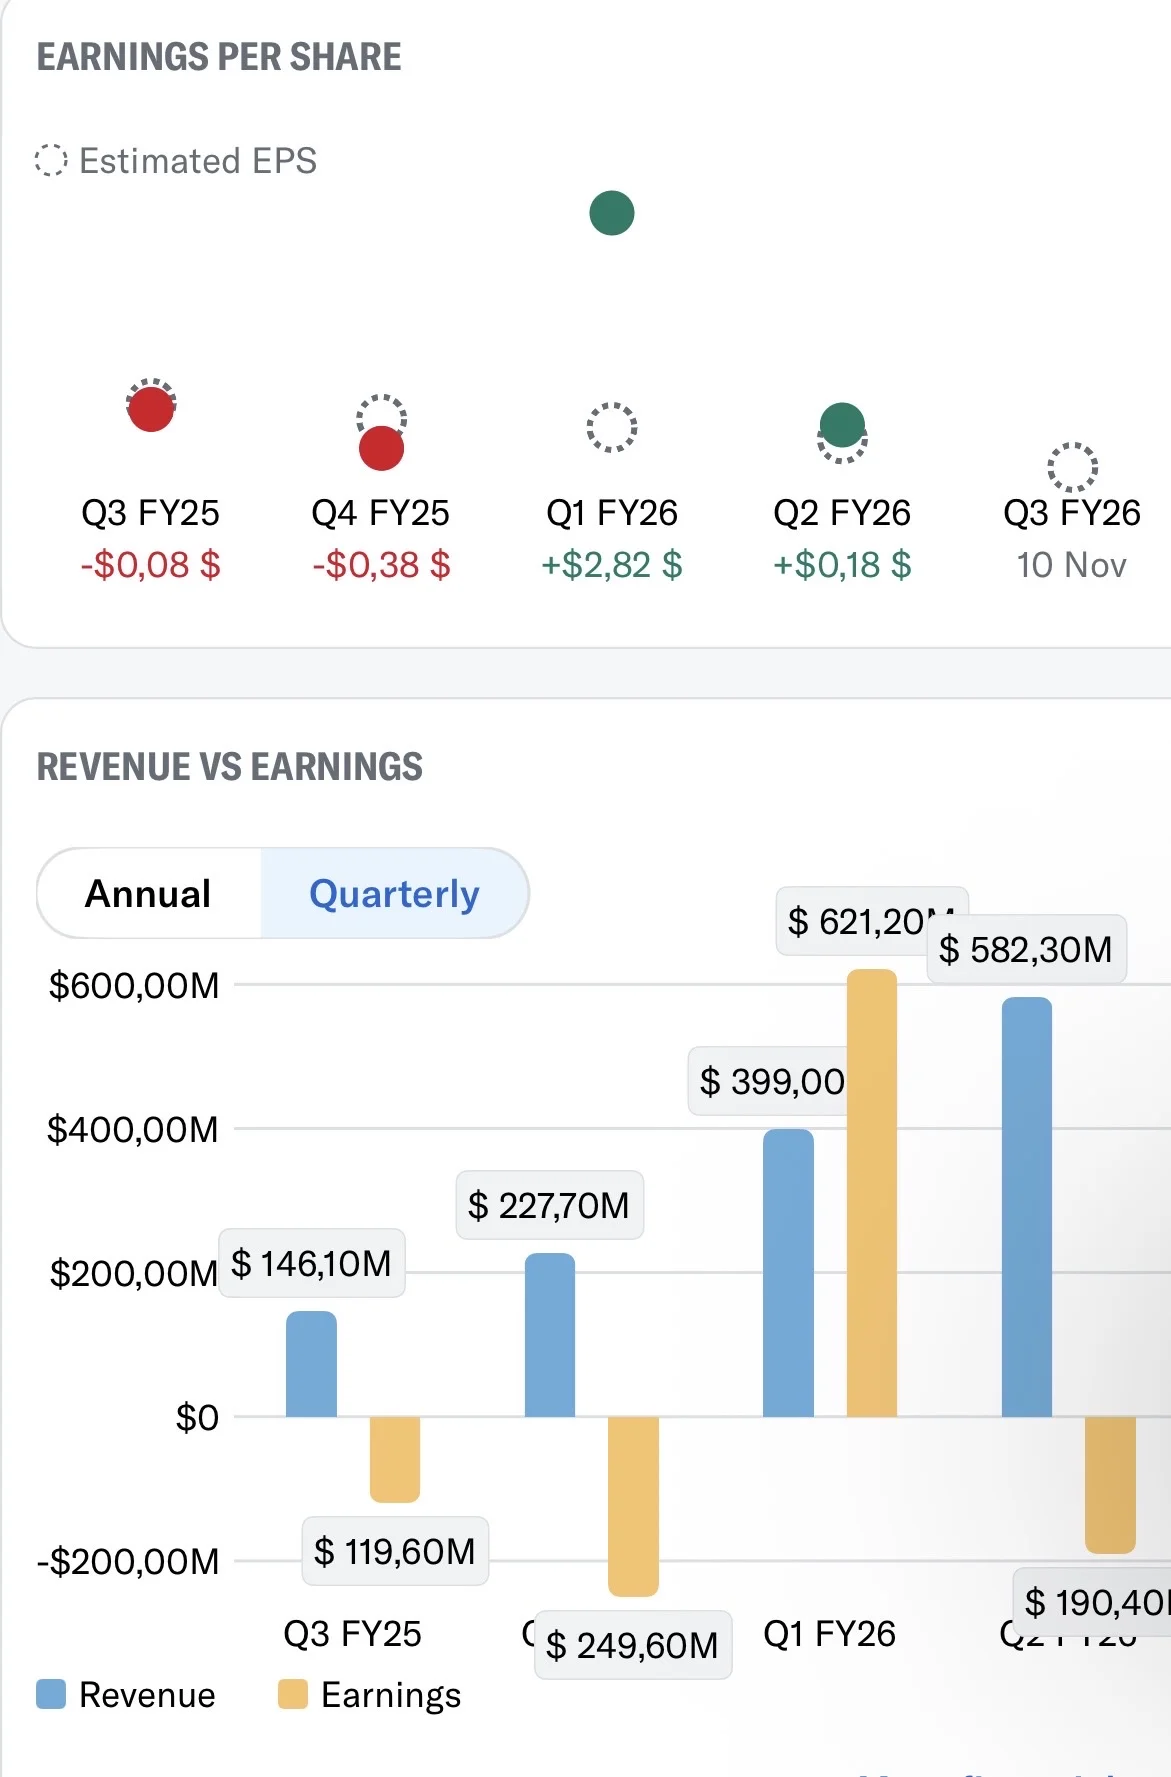
Task: Click the -$0,38 $ EPS surprise value
Action: [381, 565]
